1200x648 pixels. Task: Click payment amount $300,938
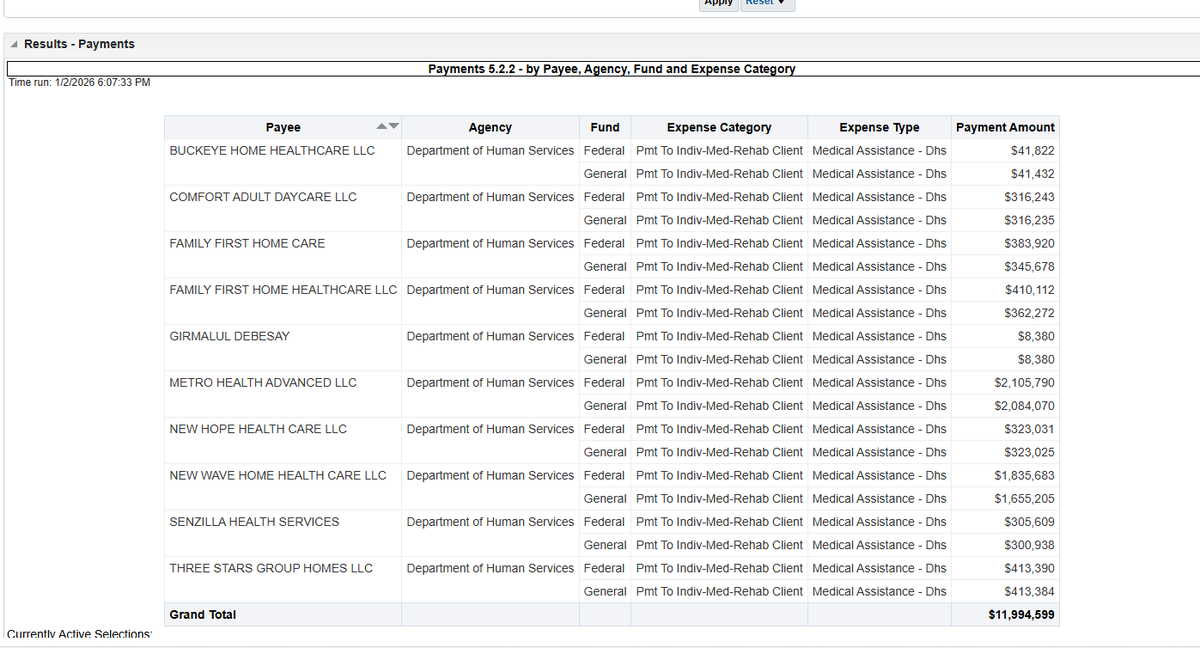1030,545
